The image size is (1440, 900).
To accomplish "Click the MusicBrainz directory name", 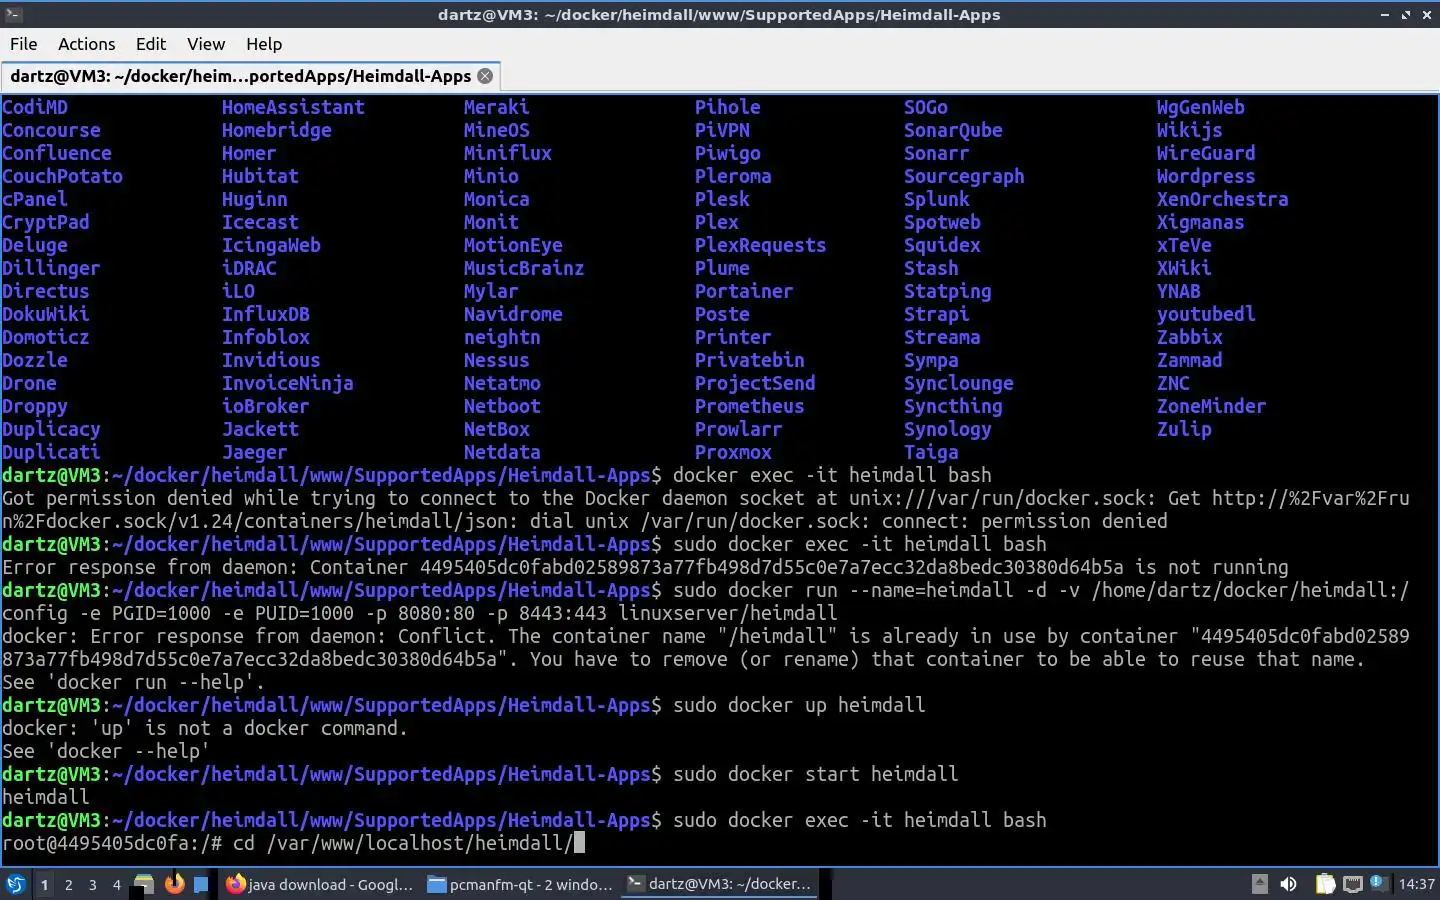I will point(524,268).
